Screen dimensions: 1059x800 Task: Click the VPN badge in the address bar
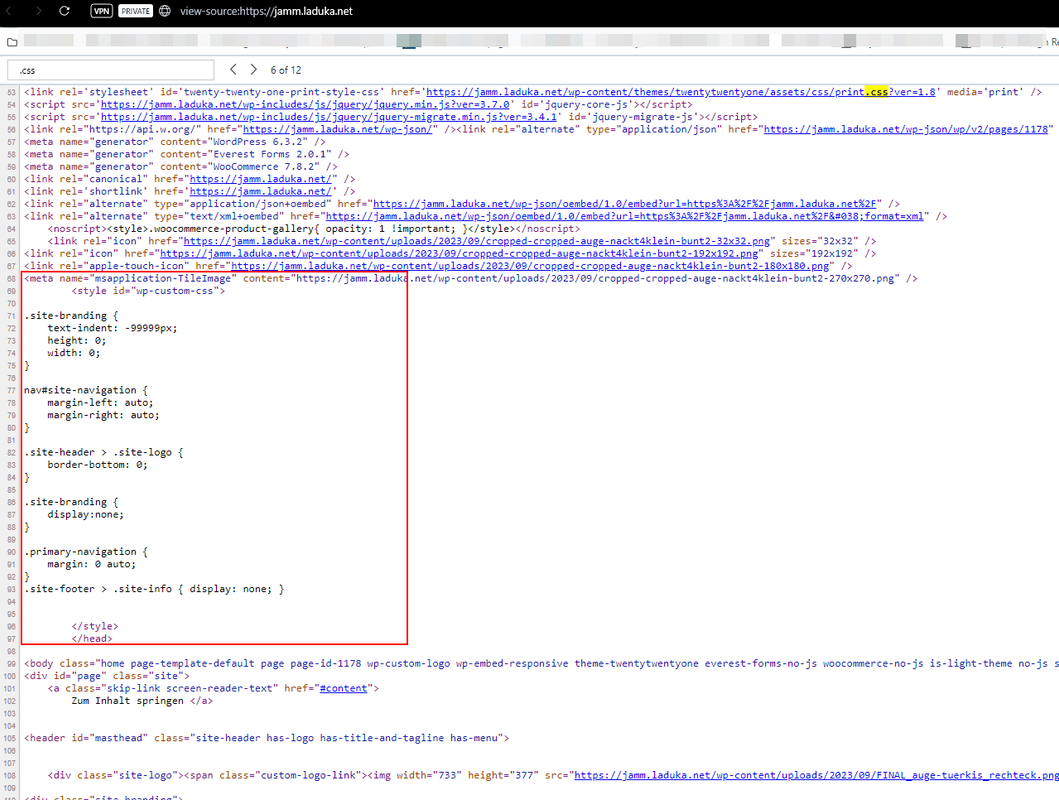click(101, 11)
